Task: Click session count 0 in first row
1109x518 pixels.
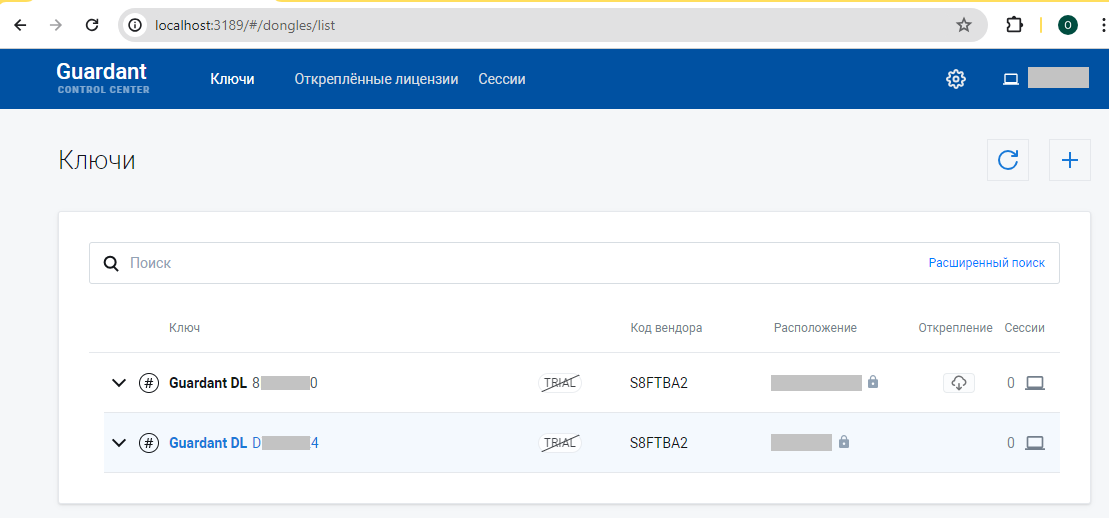Action: (x=1011, y=383)
